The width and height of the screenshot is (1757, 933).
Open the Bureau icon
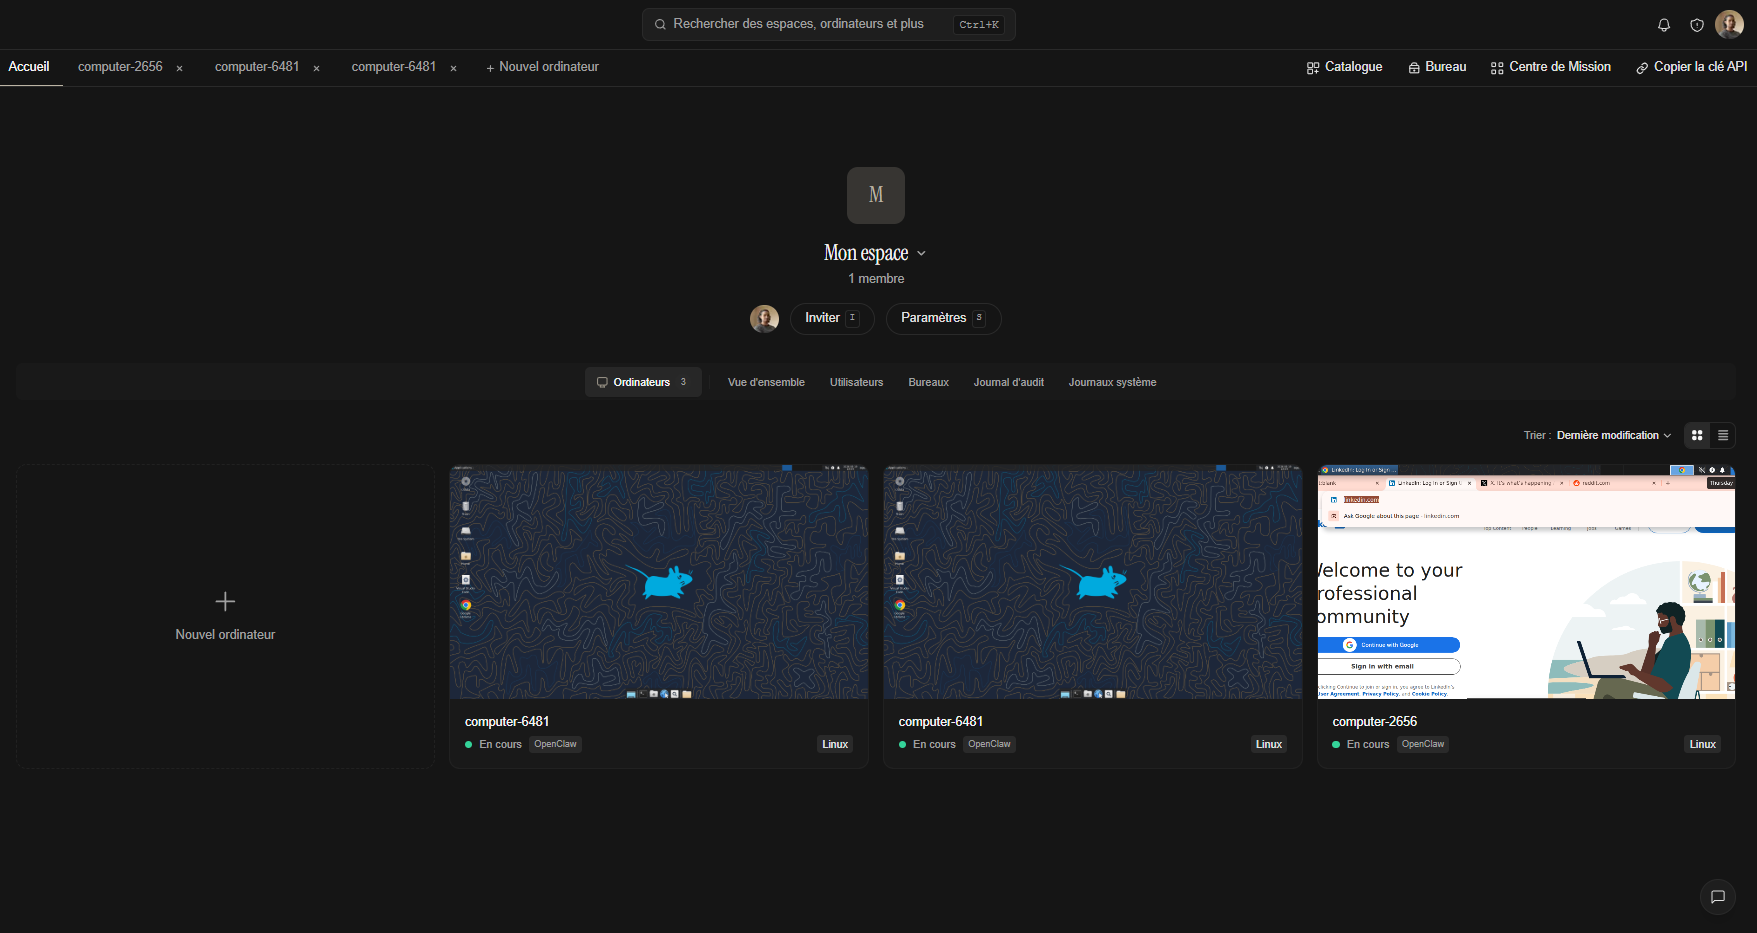pos(1412,67)
